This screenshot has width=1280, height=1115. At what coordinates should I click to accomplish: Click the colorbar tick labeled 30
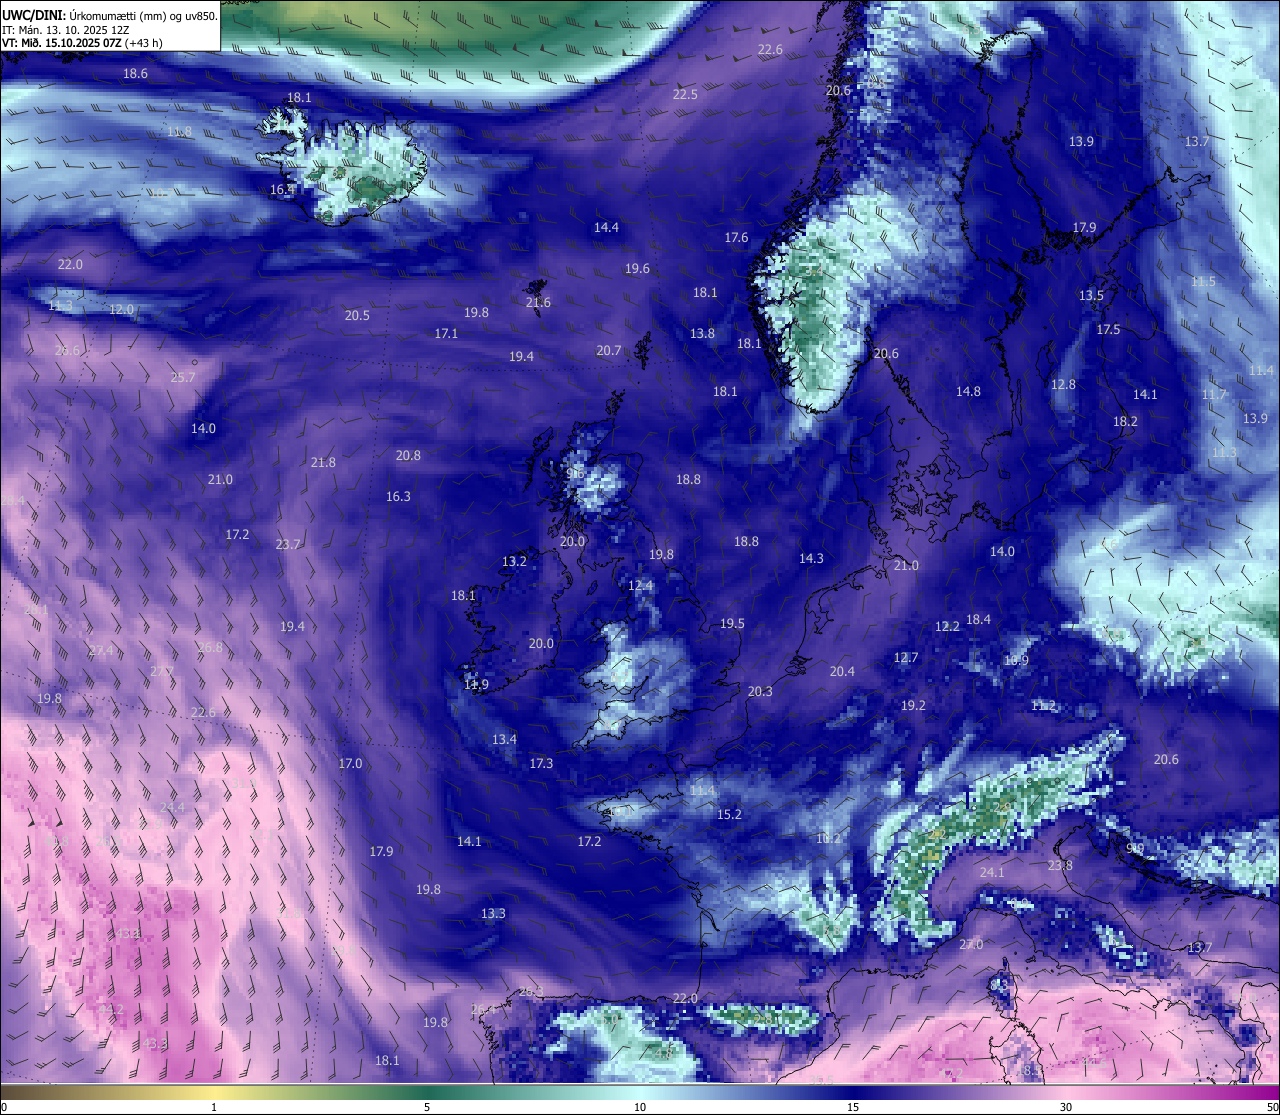(x=1066, y=1107)
